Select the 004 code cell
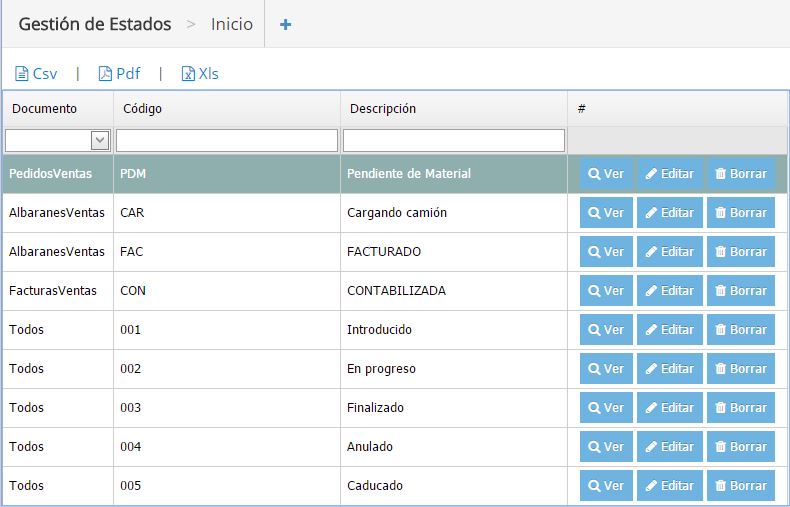 coord(227,447)
